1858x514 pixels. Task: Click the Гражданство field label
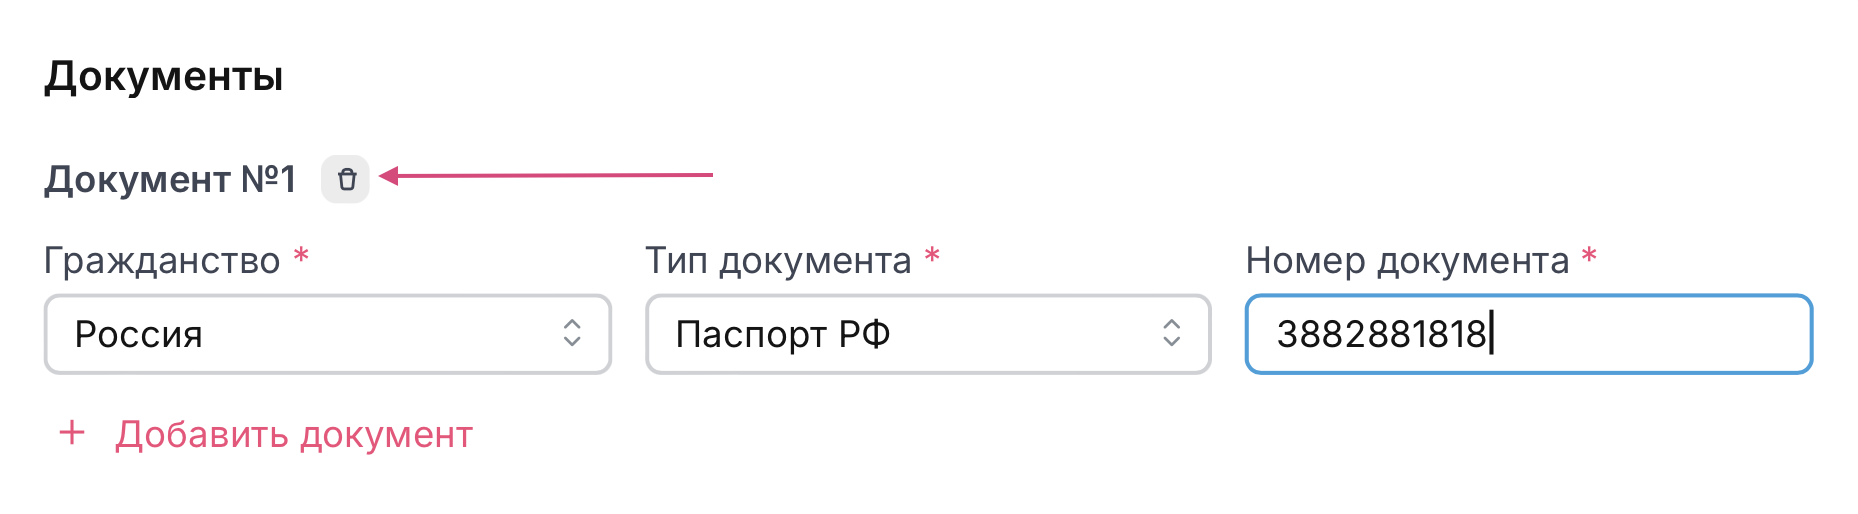162,261
